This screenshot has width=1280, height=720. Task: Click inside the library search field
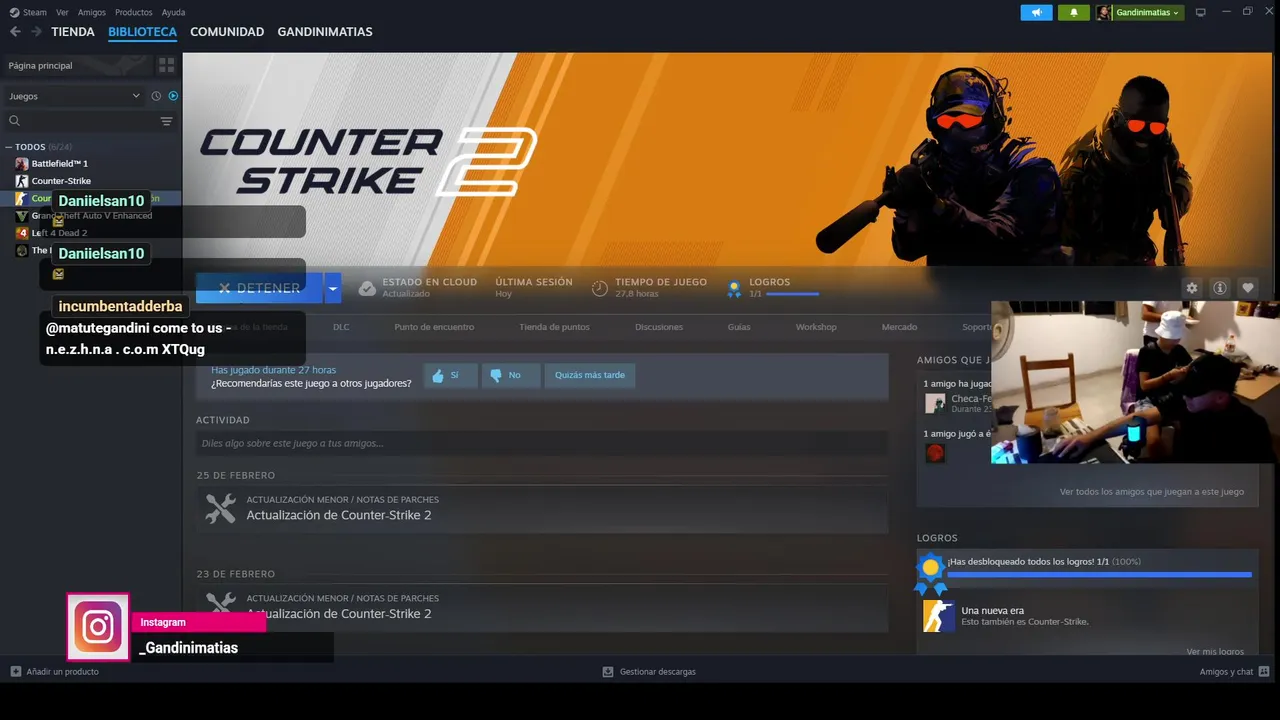pyautogui.click(x=90, y=121)
